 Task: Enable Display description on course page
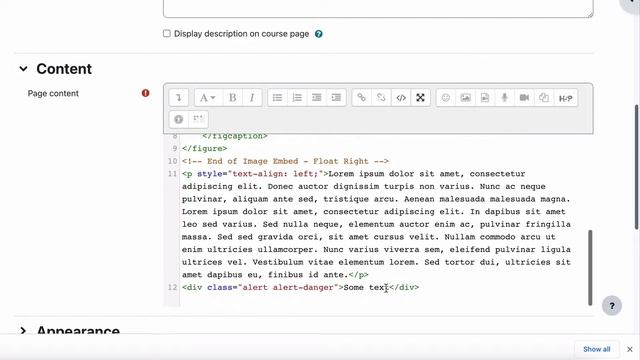click(167, 33)
